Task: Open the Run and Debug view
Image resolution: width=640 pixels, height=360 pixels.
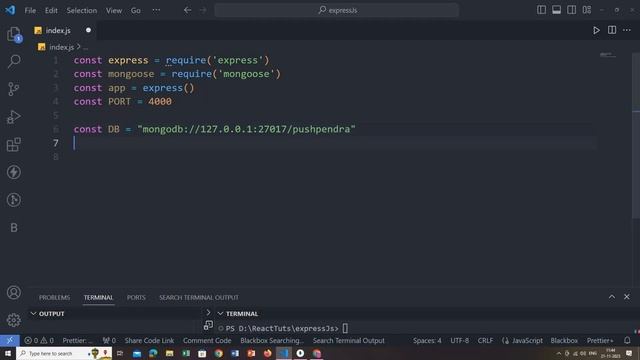Action: pyautogui.click(x=13, y=117)
